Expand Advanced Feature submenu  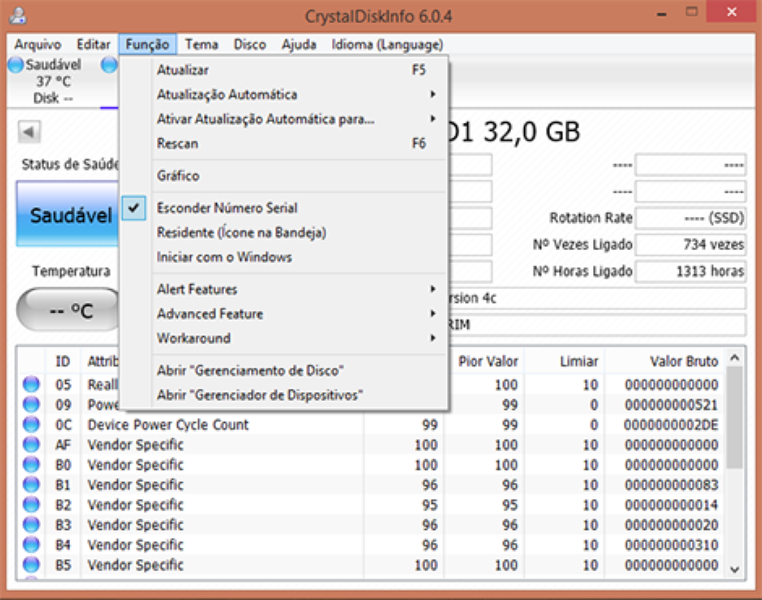(283, 314)
